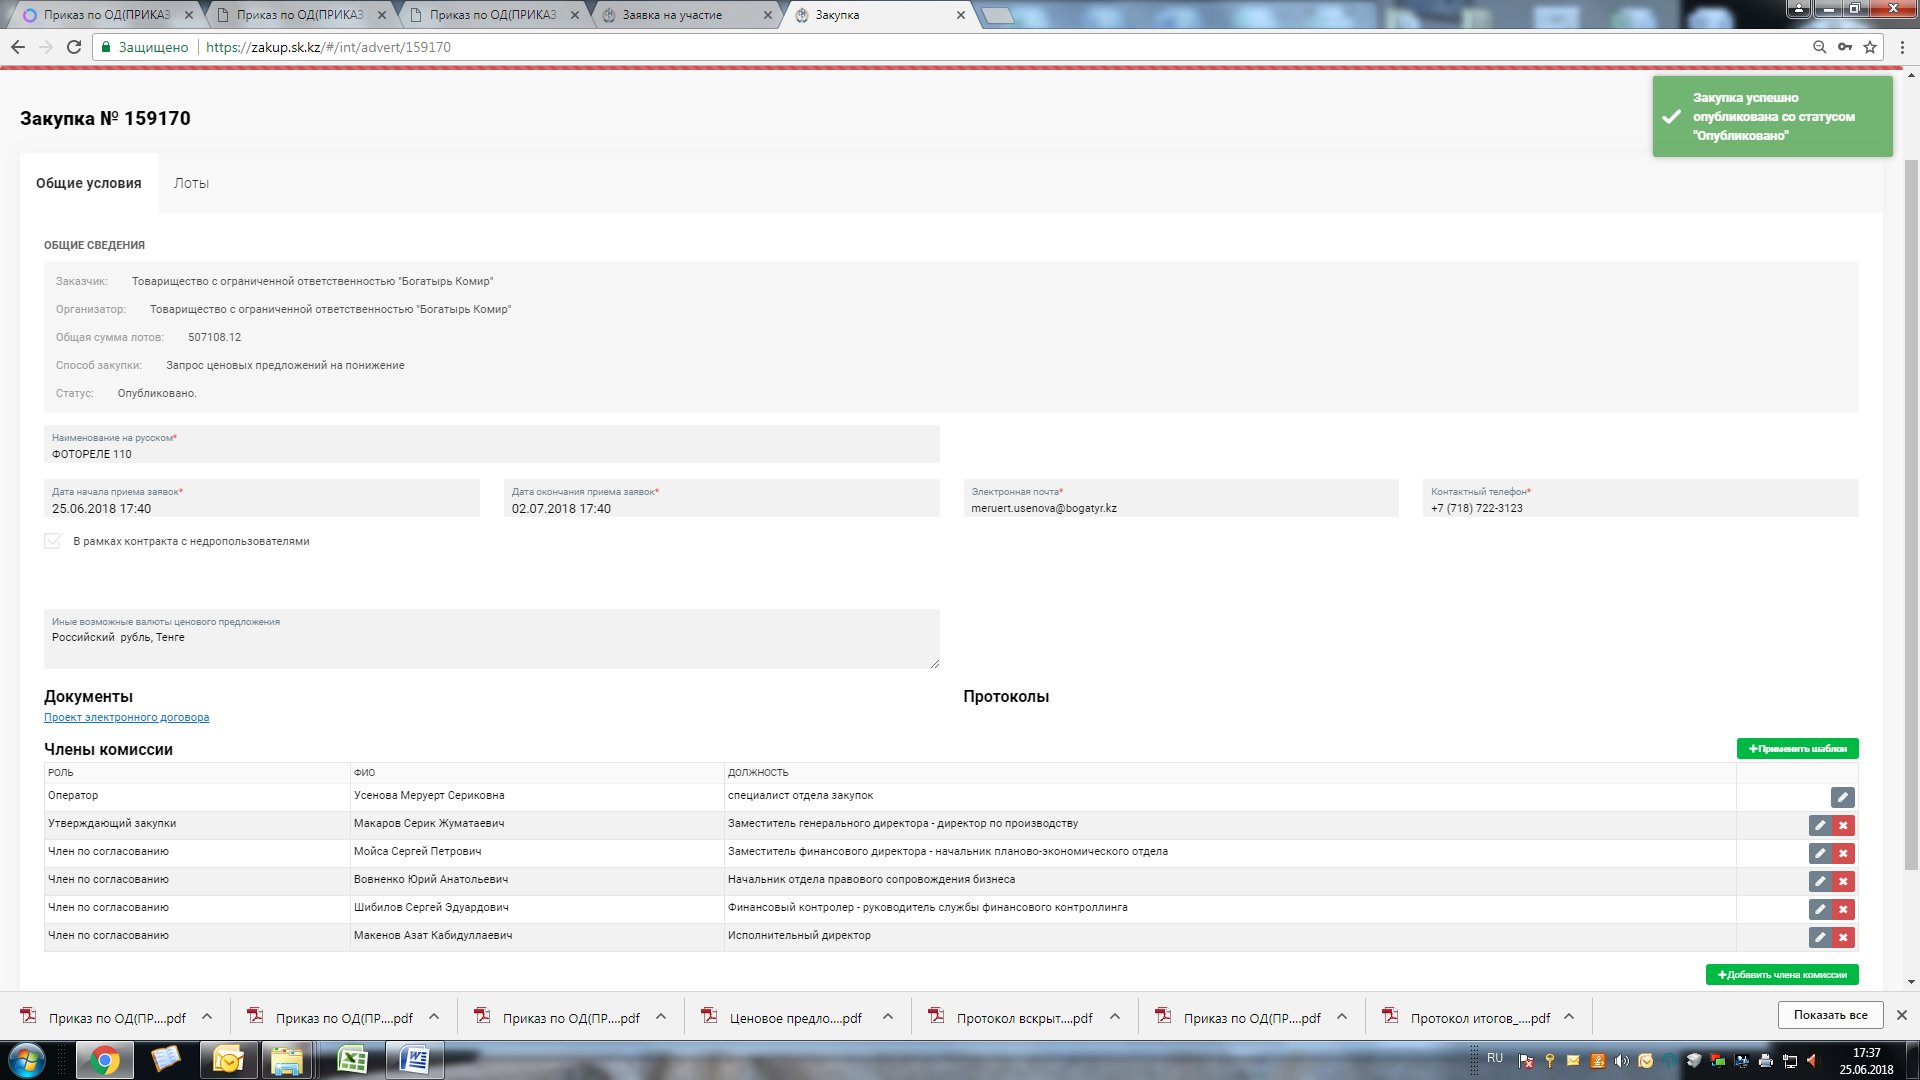Click the address bar URL
This screenshot has height=1080, width=1920.
point(328,47)
